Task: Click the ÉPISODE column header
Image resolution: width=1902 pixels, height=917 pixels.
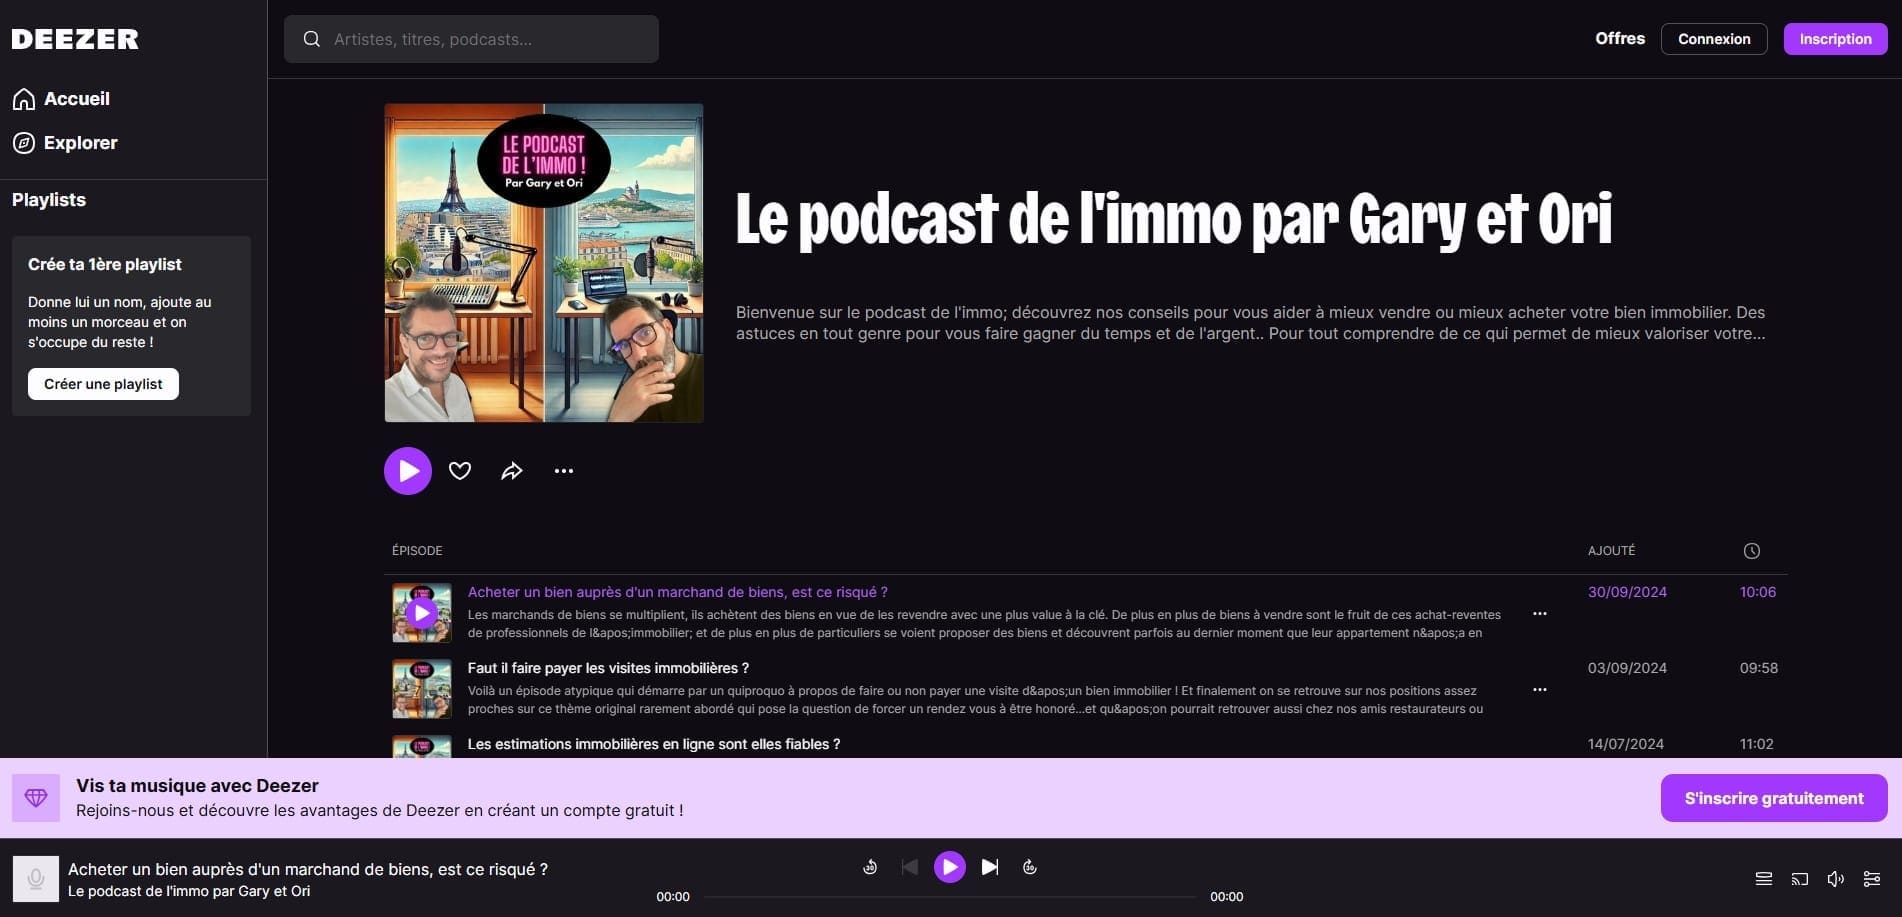Action: (x=417, y=551)
